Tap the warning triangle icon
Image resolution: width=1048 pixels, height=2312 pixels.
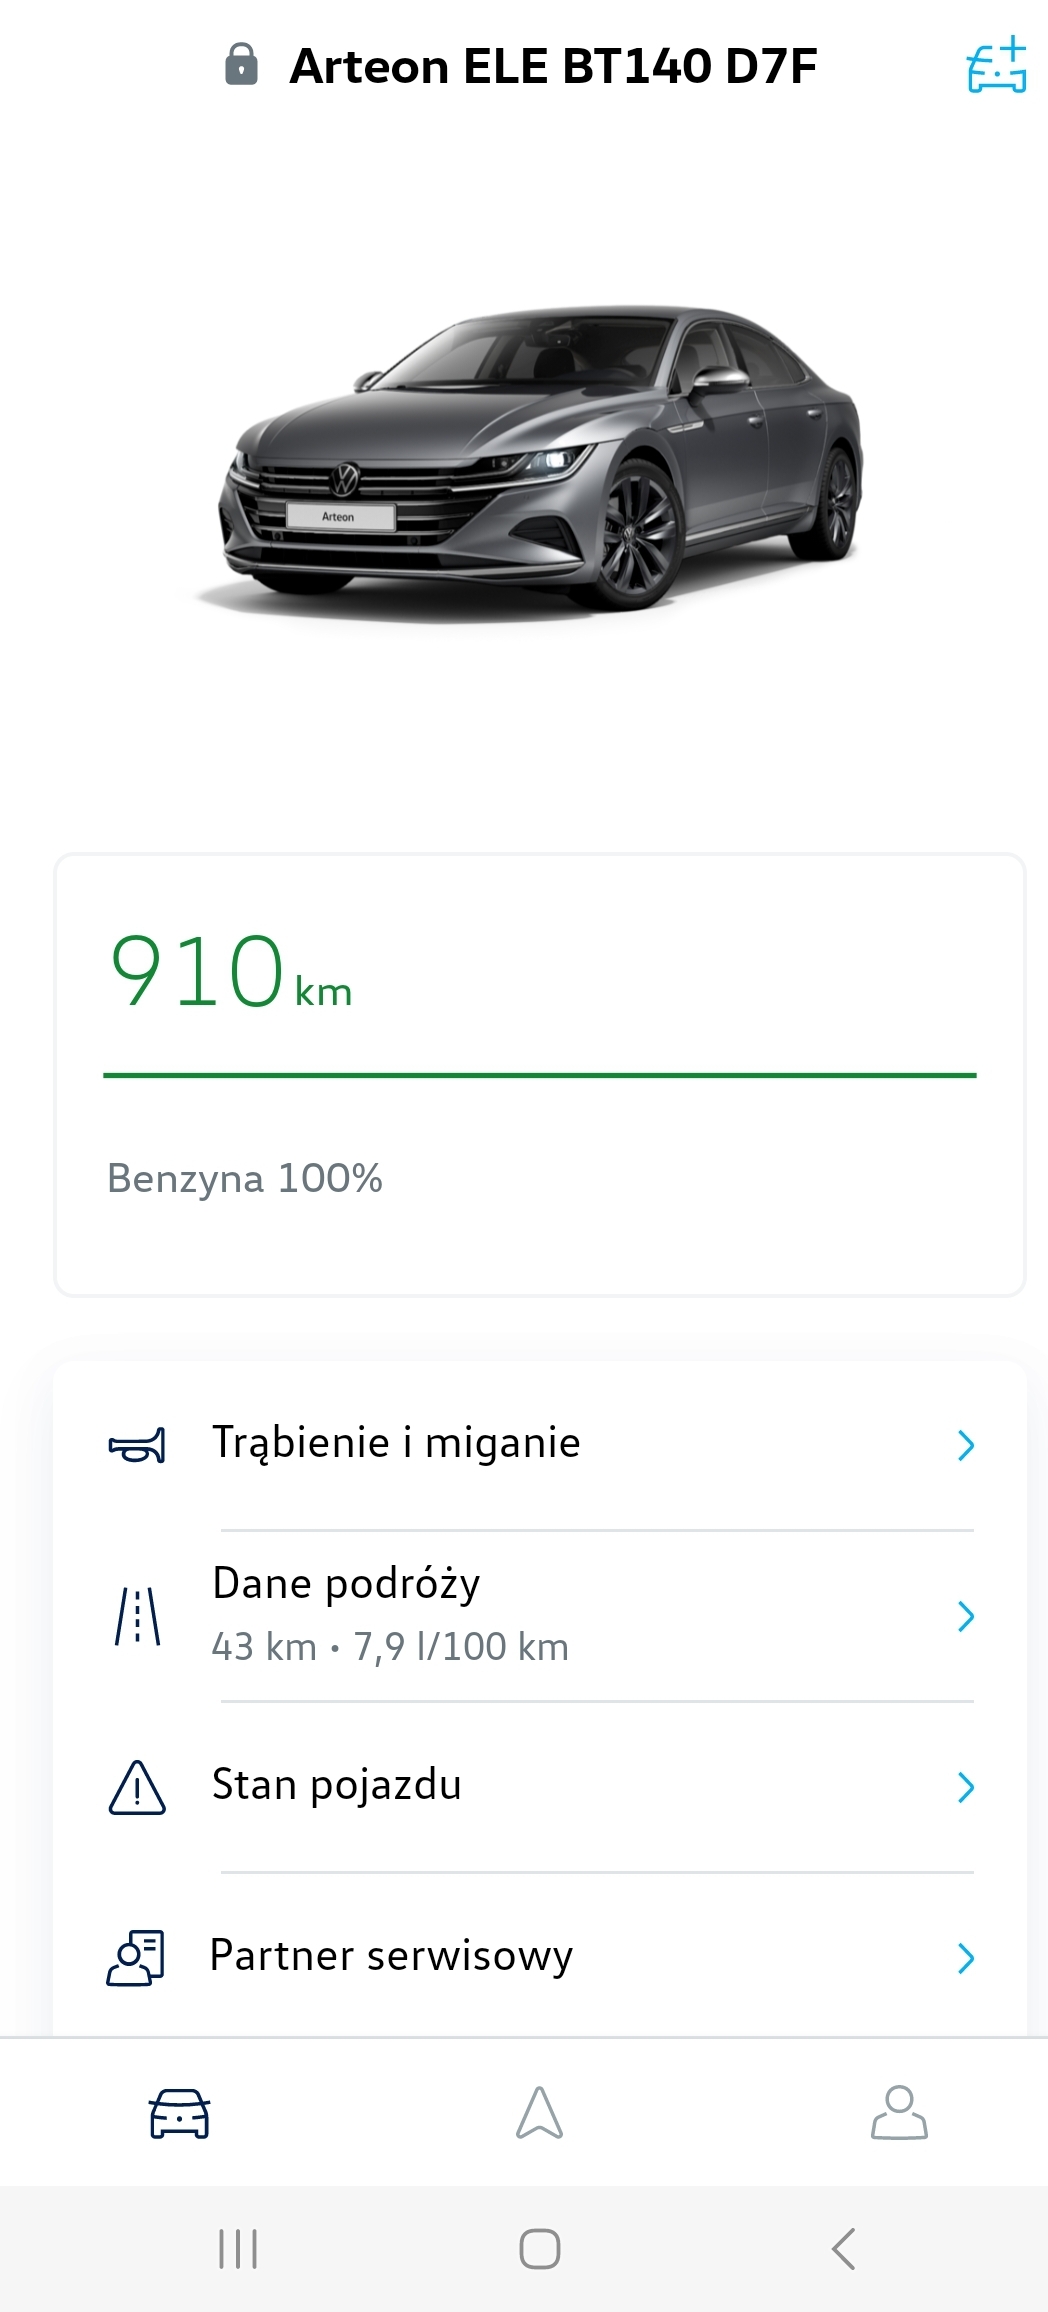[137, 1787]
